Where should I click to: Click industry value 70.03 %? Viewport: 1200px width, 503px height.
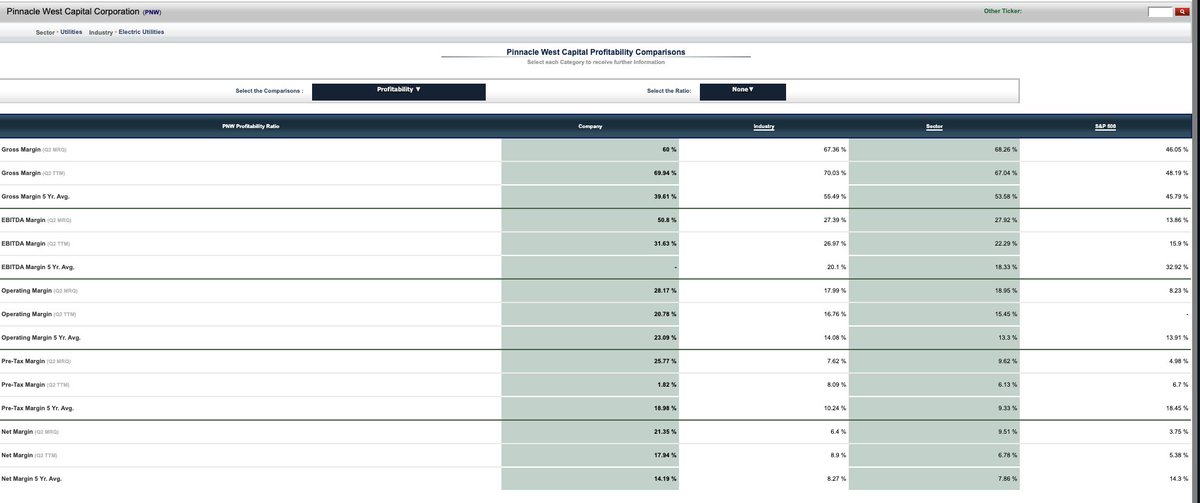[x=835, y=173]
